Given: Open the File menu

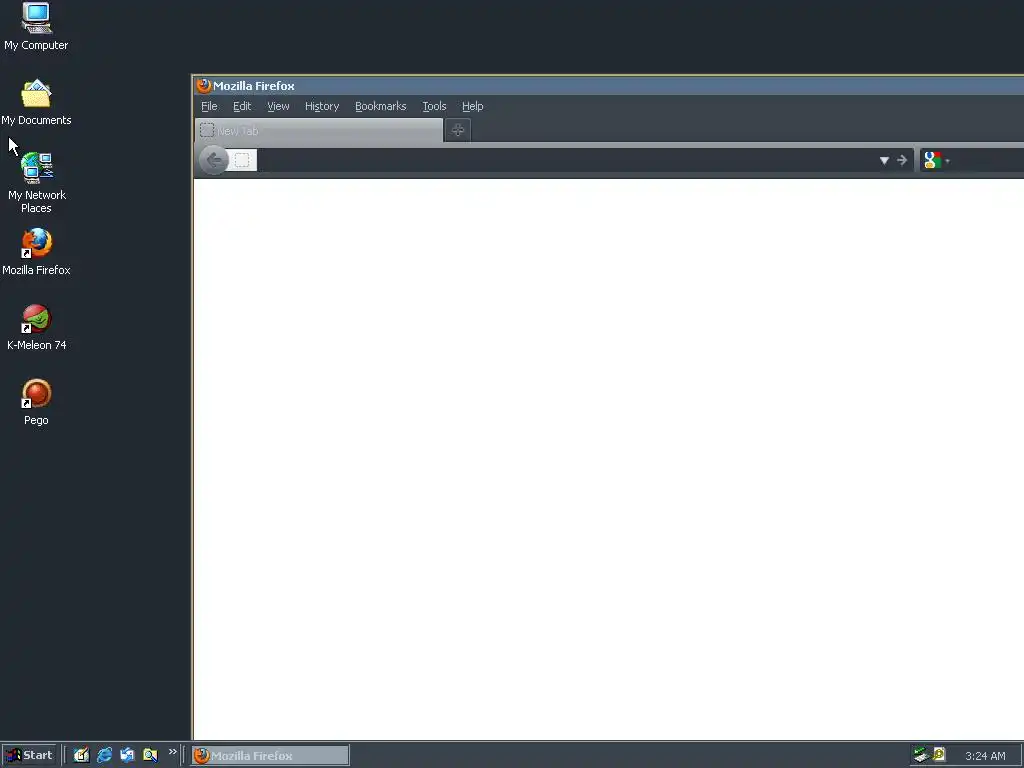Looking at the screenshot, I should point(209,106).
